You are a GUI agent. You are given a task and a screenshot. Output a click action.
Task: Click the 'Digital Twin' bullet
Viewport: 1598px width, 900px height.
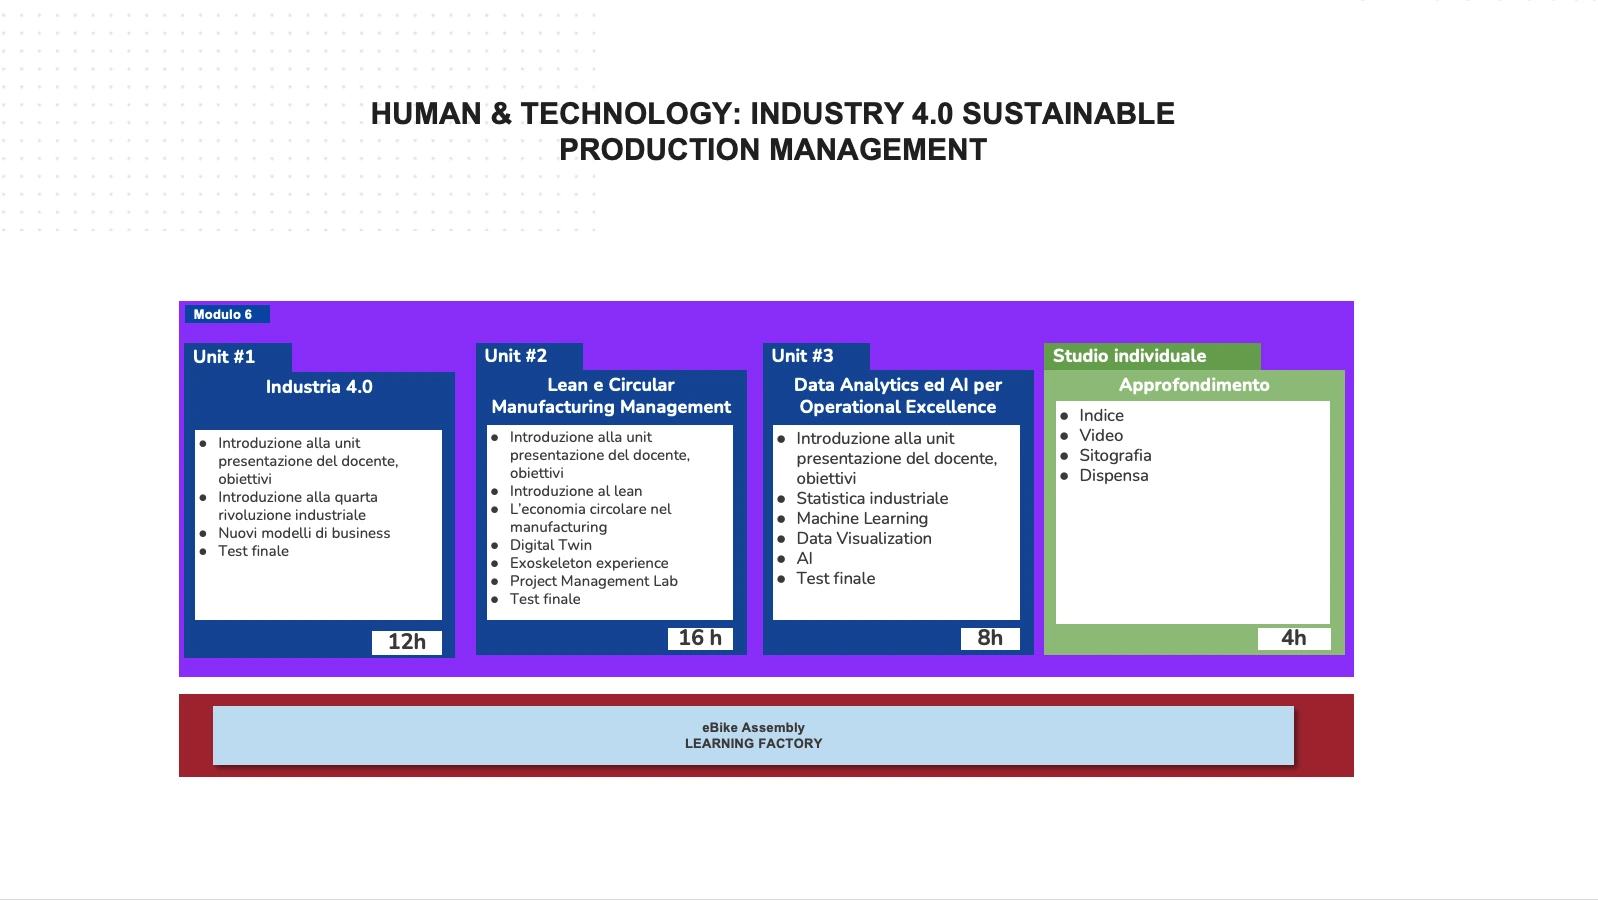pyautogui.click(x=551, y=545)
